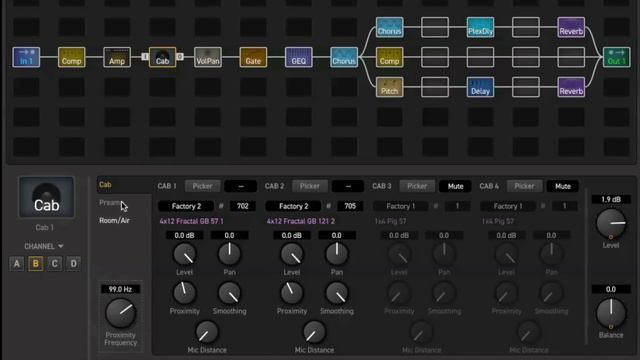This screenshot has width=640, height=360.
Task: Open the CAB 1 Picker
Action: point(202,186)
